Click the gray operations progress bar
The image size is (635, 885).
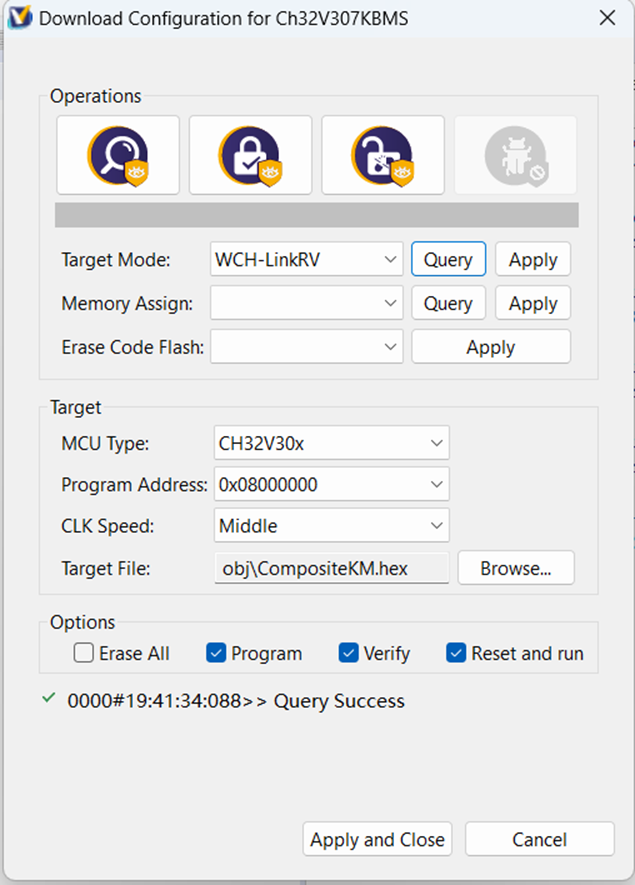tap(317, 214)
